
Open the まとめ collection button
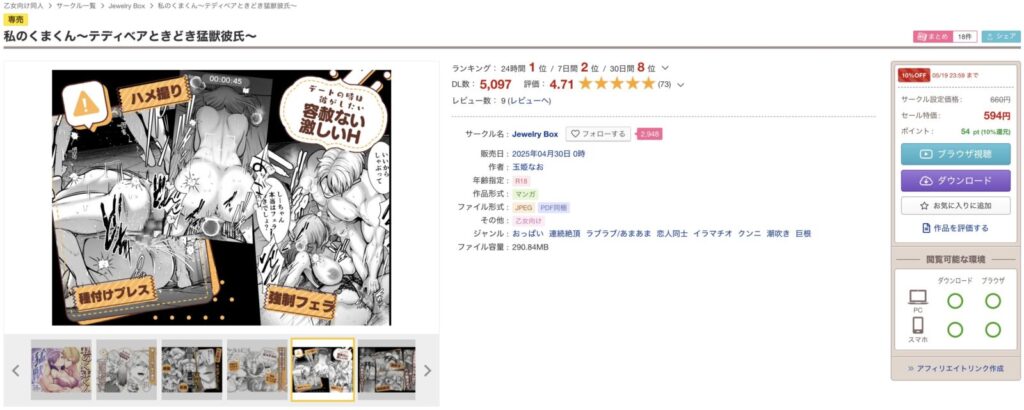(x=932, y=37)
